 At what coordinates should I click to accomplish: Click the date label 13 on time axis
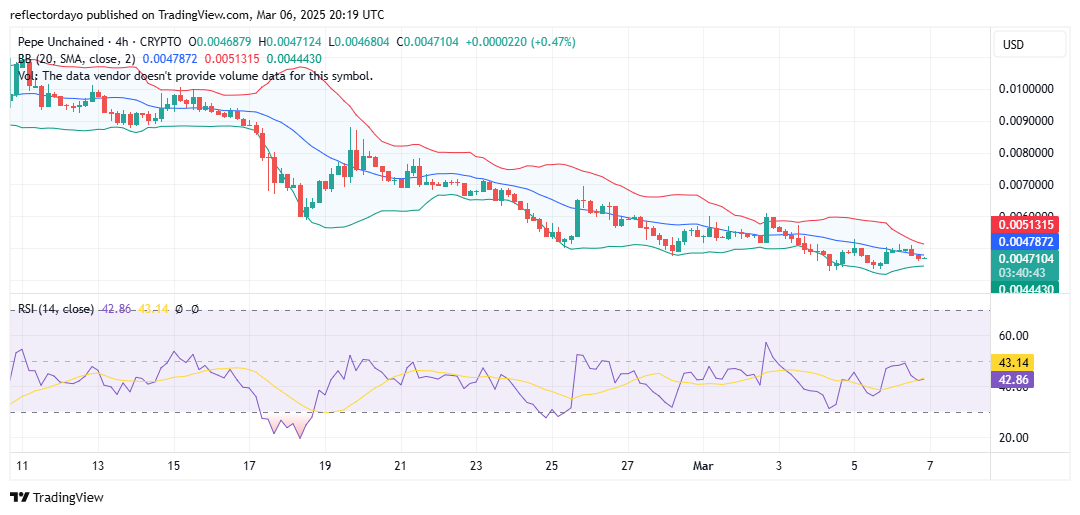[x=98, y=465]
